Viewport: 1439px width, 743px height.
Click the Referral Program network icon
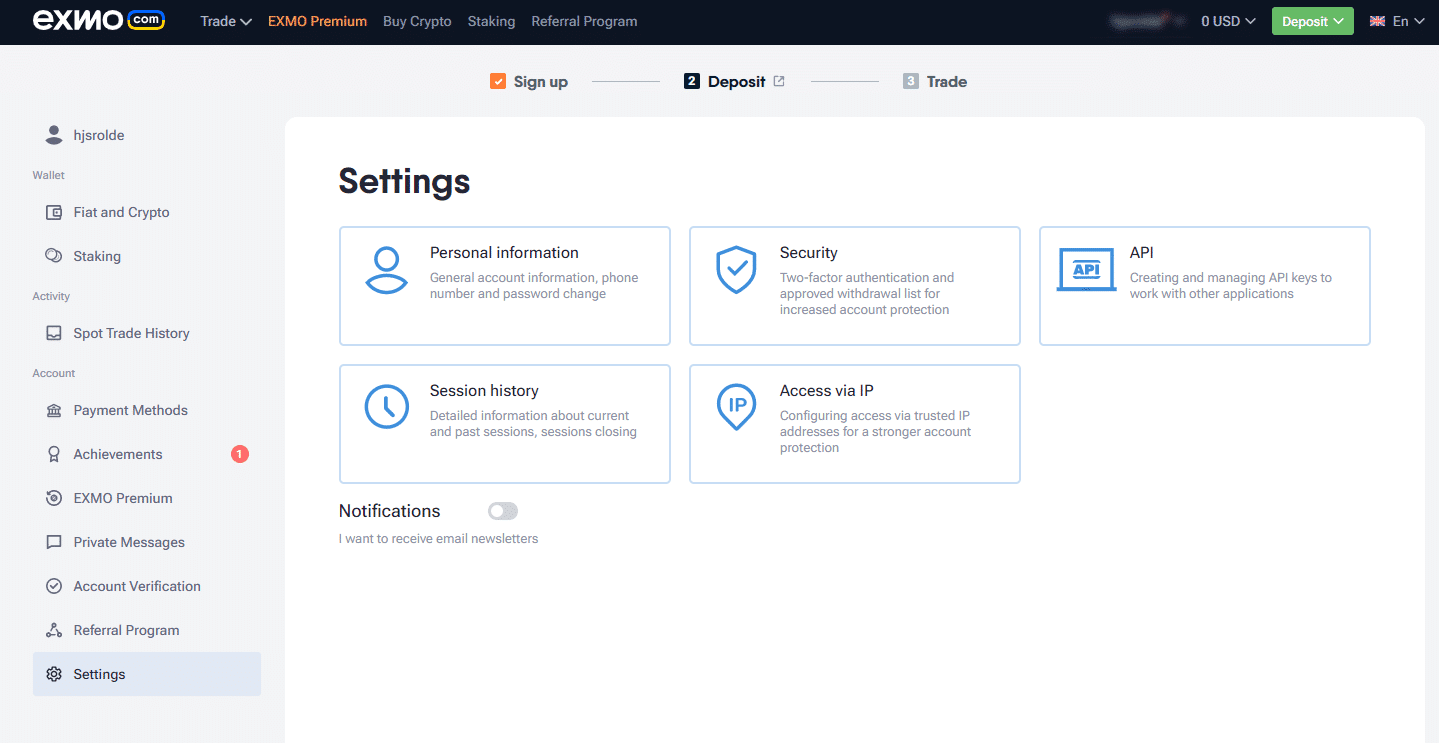coord(54,630)
